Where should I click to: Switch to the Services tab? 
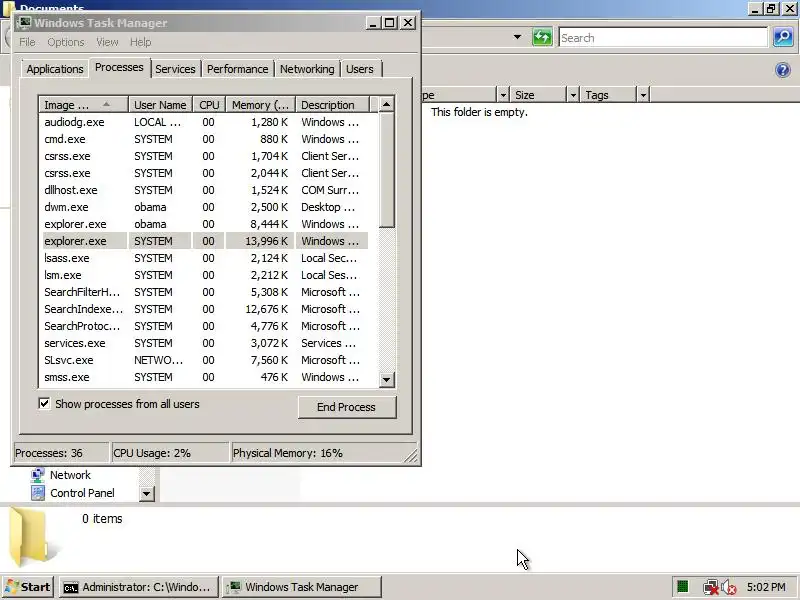coord(176,69)
